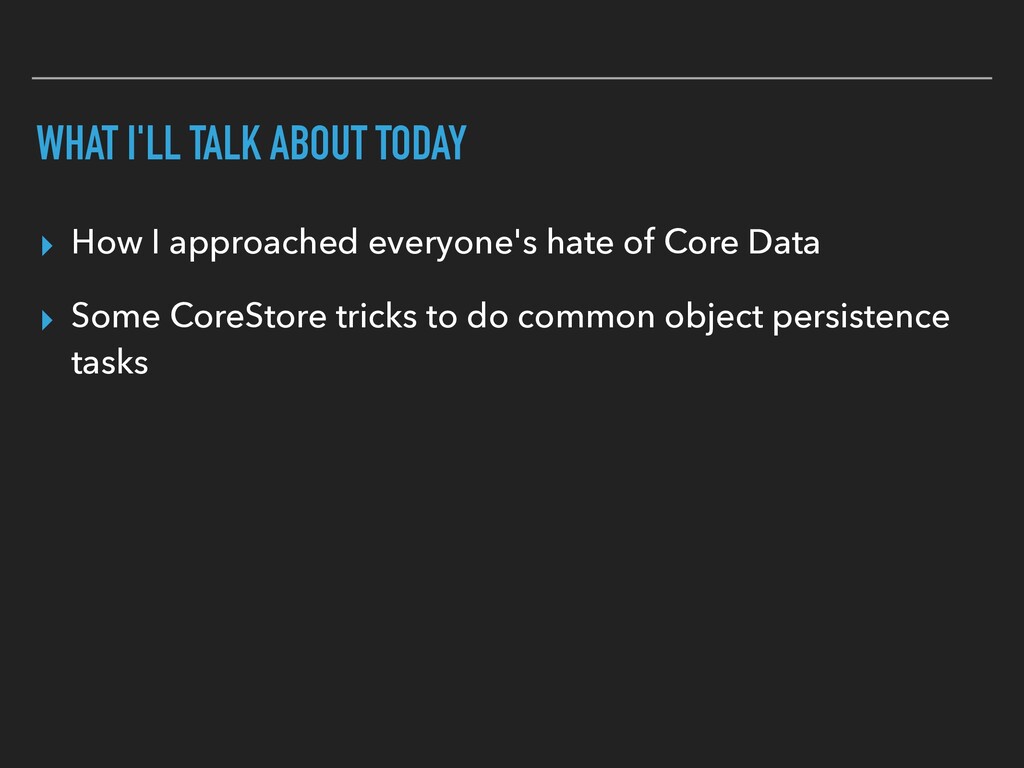Click the word 'tasks' on the wrapped line
Screen dimensions: 1024x768
(x=110, y=362)
